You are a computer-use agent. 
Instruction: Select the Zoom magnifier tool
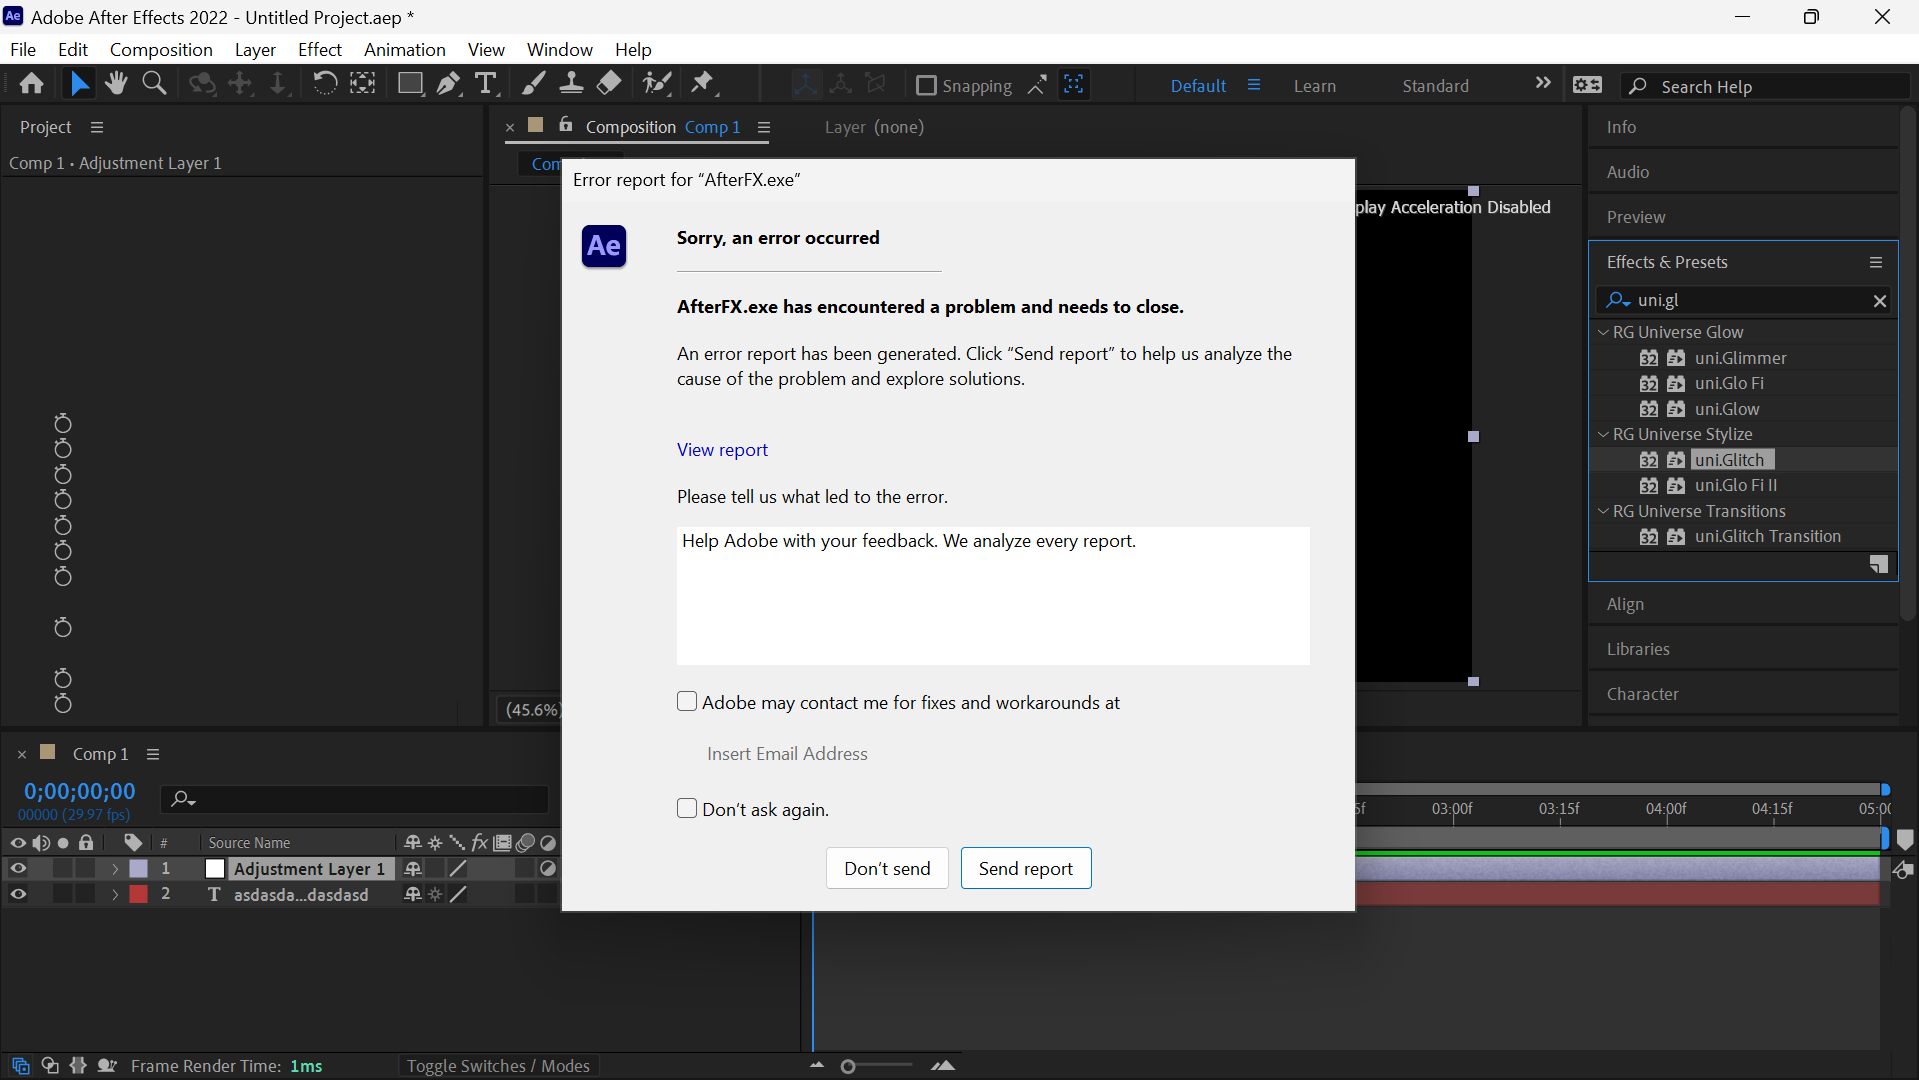pos(154,84)
